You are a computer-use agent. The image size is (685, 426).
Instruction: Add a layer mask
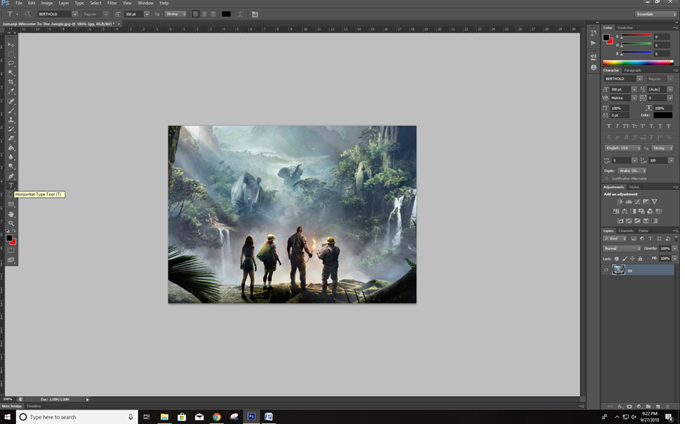[x=629, y=407]
